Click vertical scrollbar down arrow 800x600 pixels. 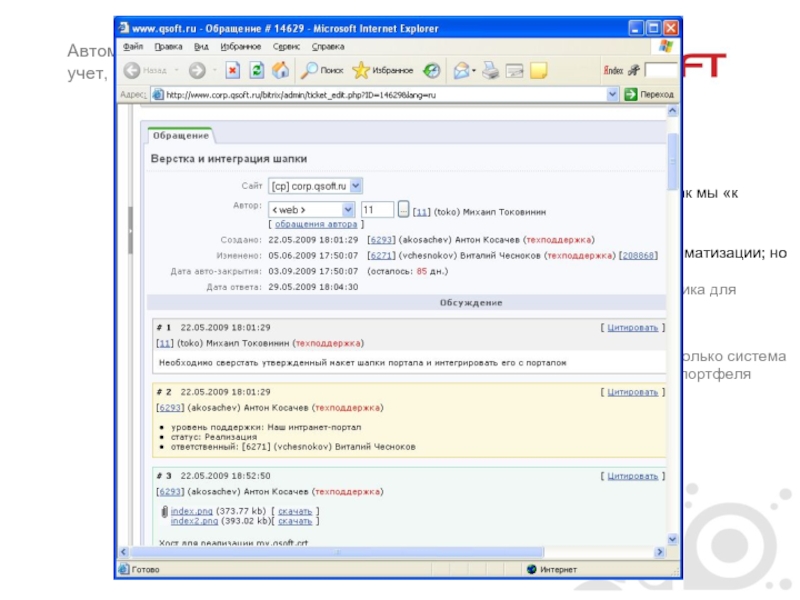click(672, 539)
